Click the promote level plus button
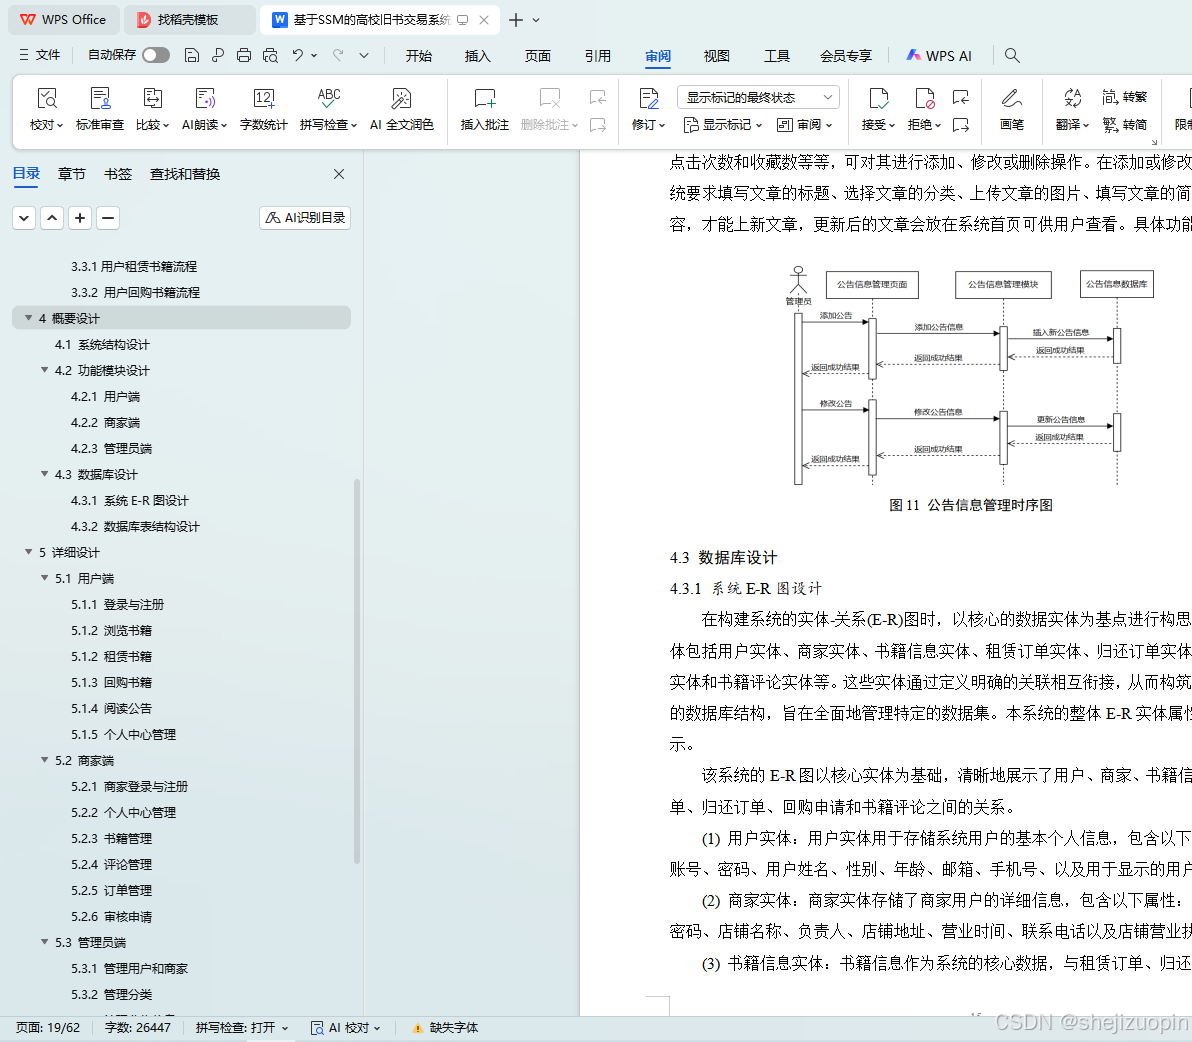Screen dimensions: 1192x1042 coord(80,218)
